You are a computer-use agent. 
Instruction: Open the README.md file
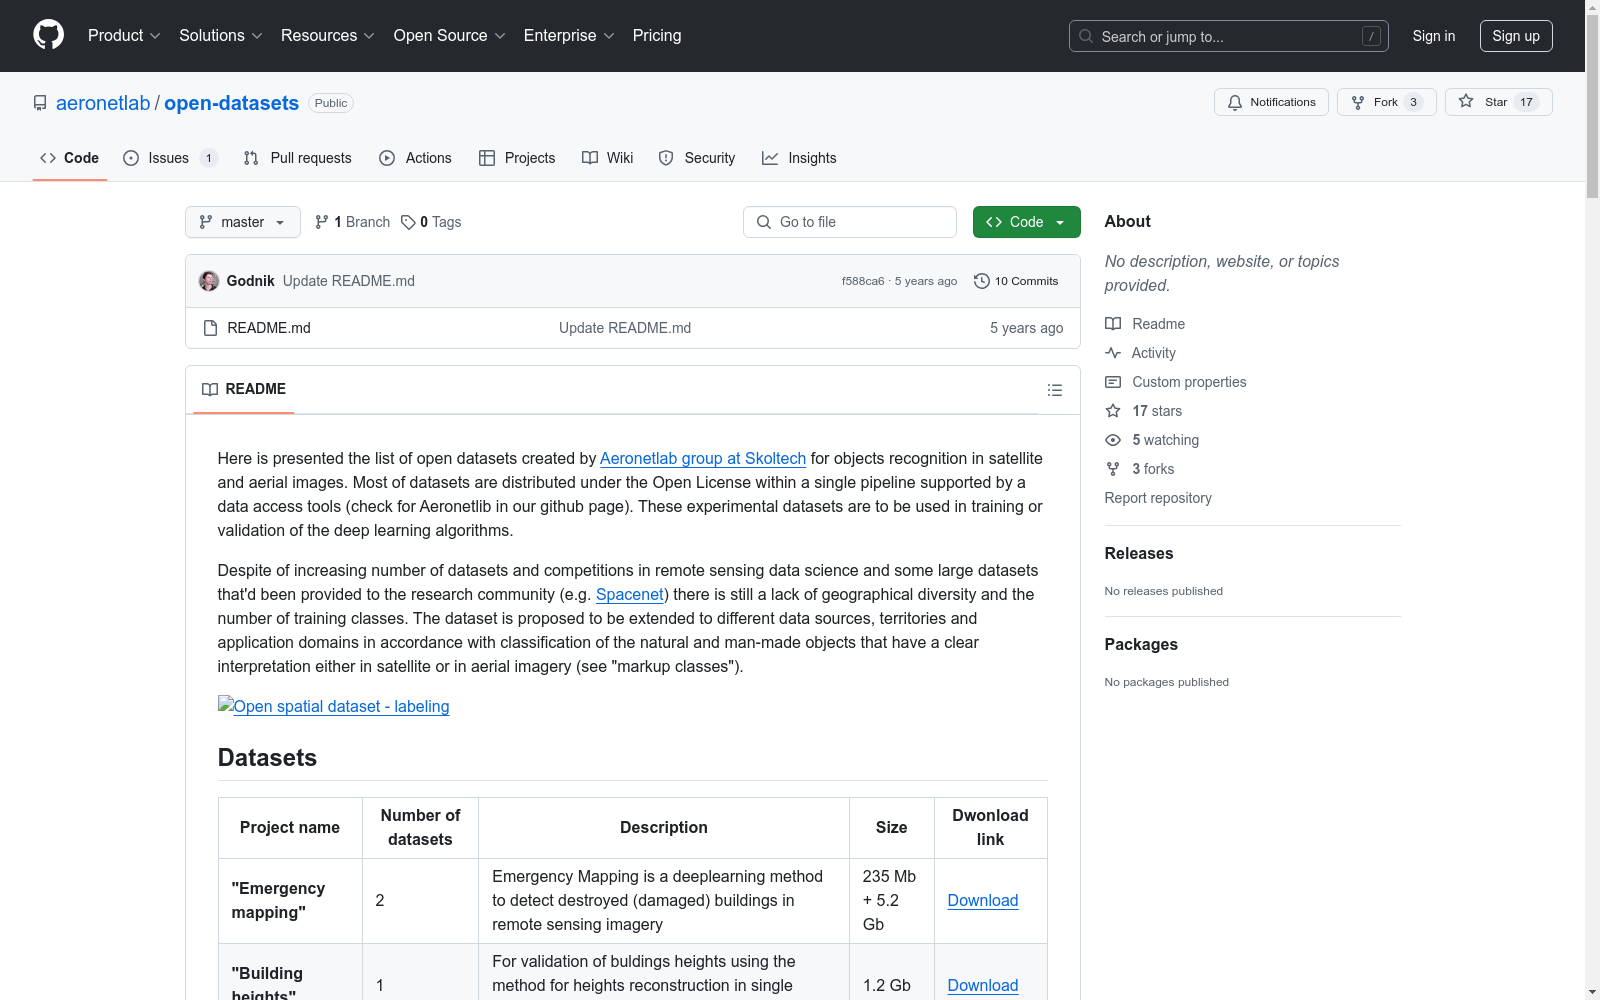coord(269,328)
